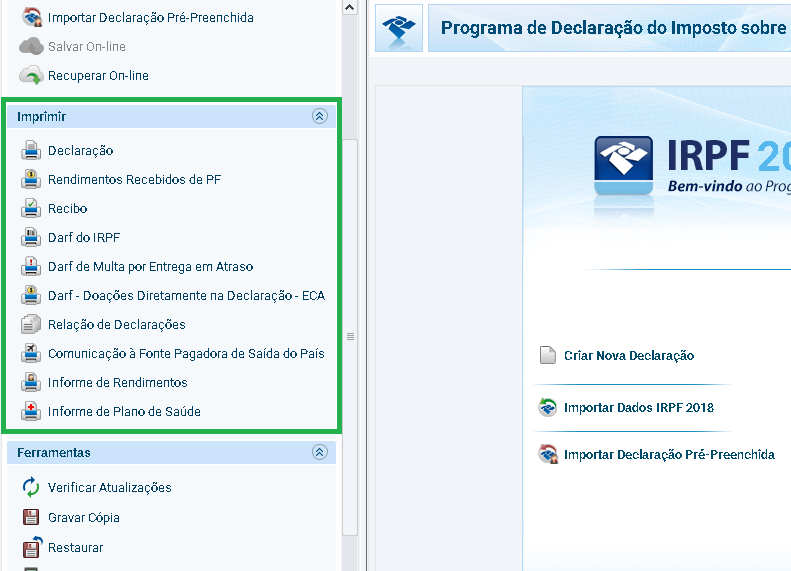Viewport: 791px width, 571px height.
Task: Open Comunicação à Fonte Pagadora de Saída do País
Action: 186,354
